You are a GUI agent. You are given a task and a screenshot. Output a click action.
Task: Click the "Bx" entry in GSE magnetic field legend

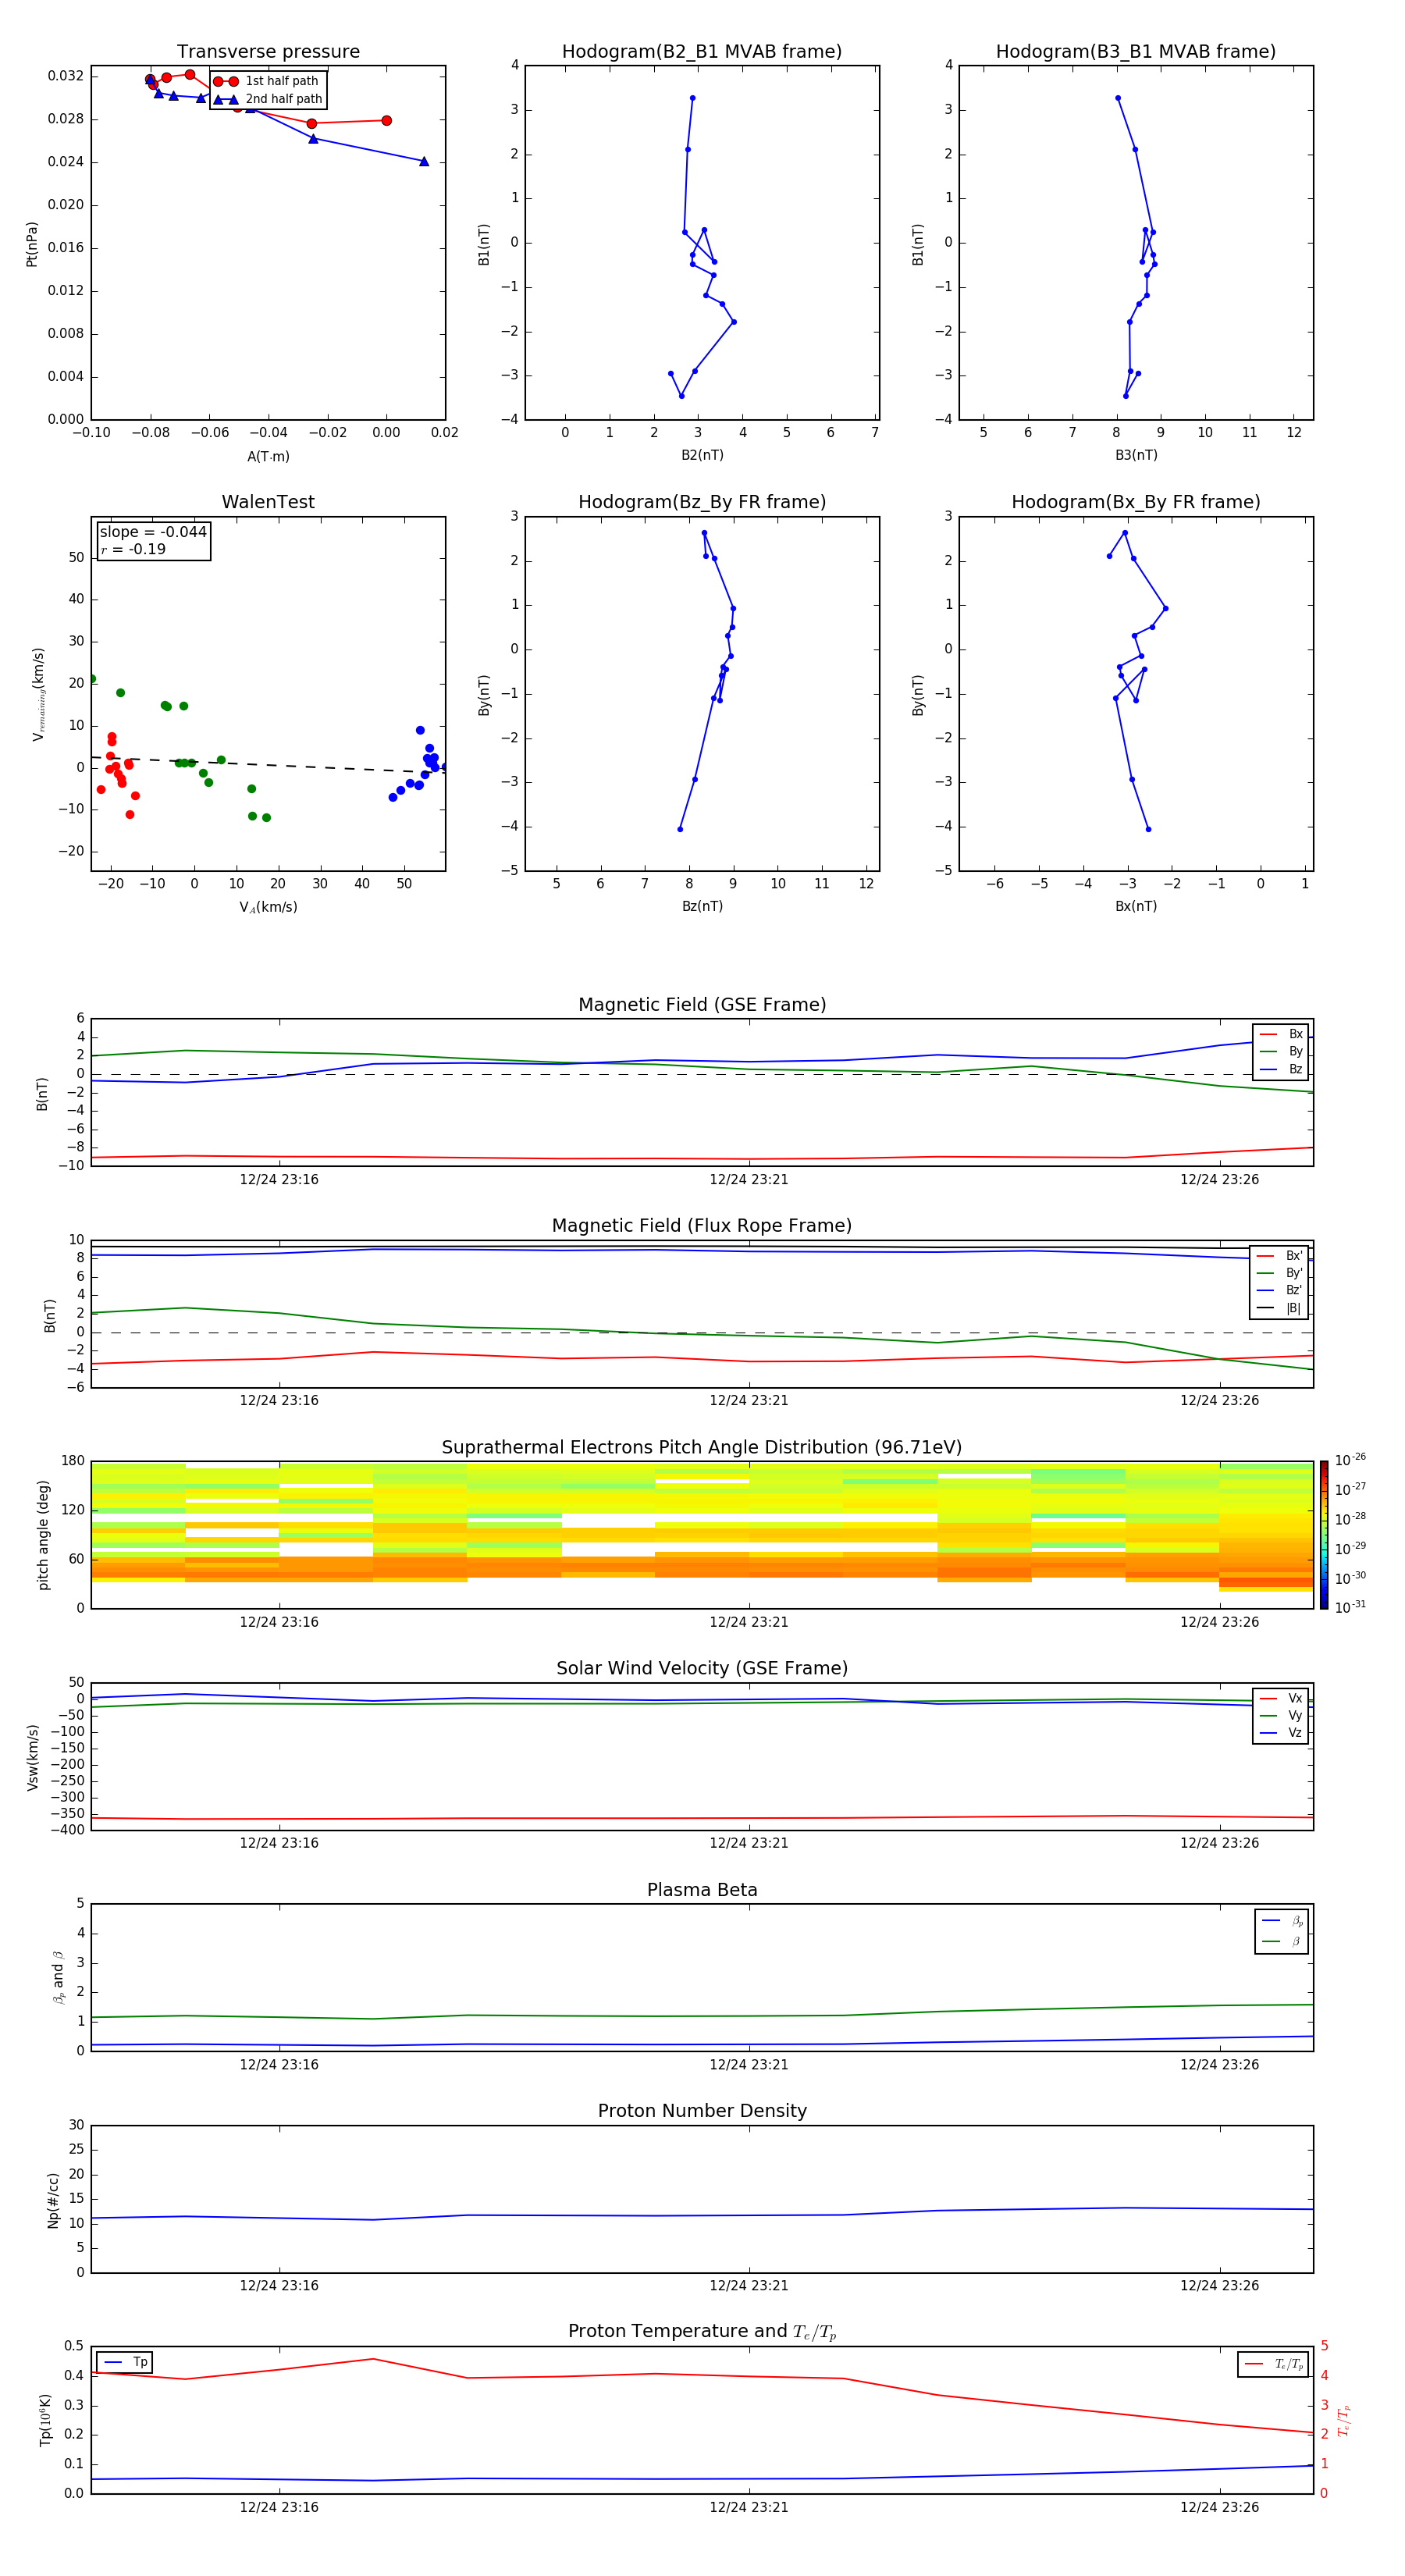point(1282,1034)
